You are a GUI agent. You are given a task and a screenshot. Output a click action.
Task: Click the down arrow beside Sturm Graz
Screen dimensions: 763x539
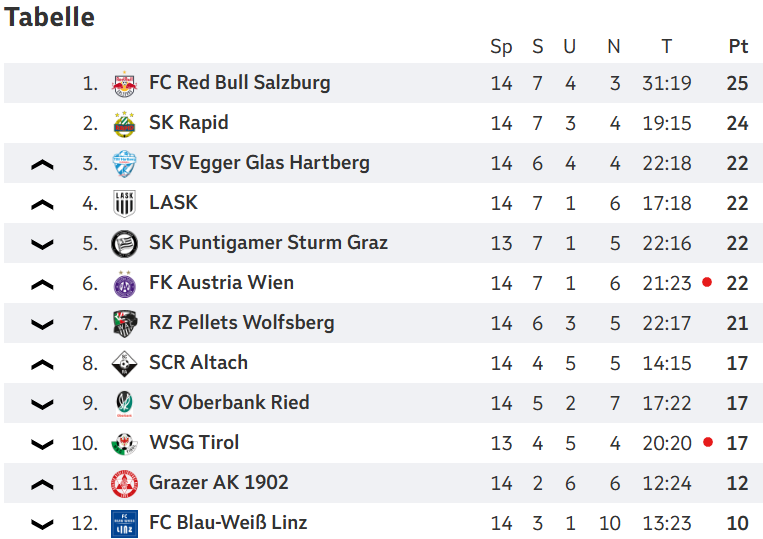tap(42, 245)
